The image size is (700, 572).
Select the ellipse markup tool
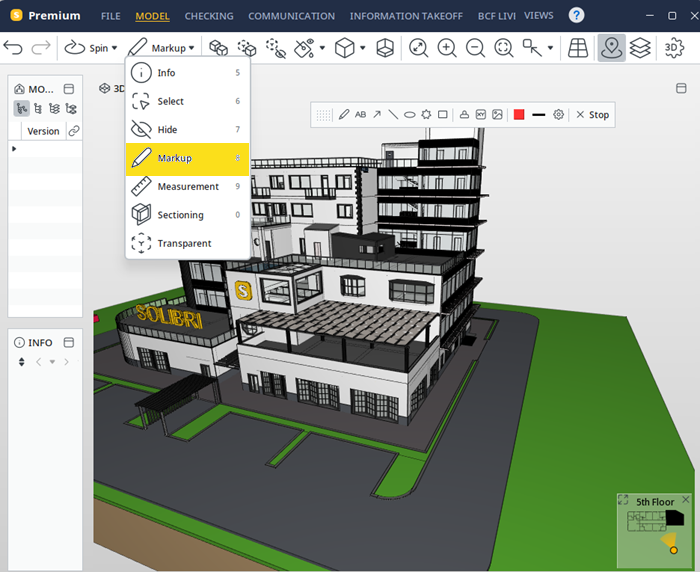pos(409,115)
